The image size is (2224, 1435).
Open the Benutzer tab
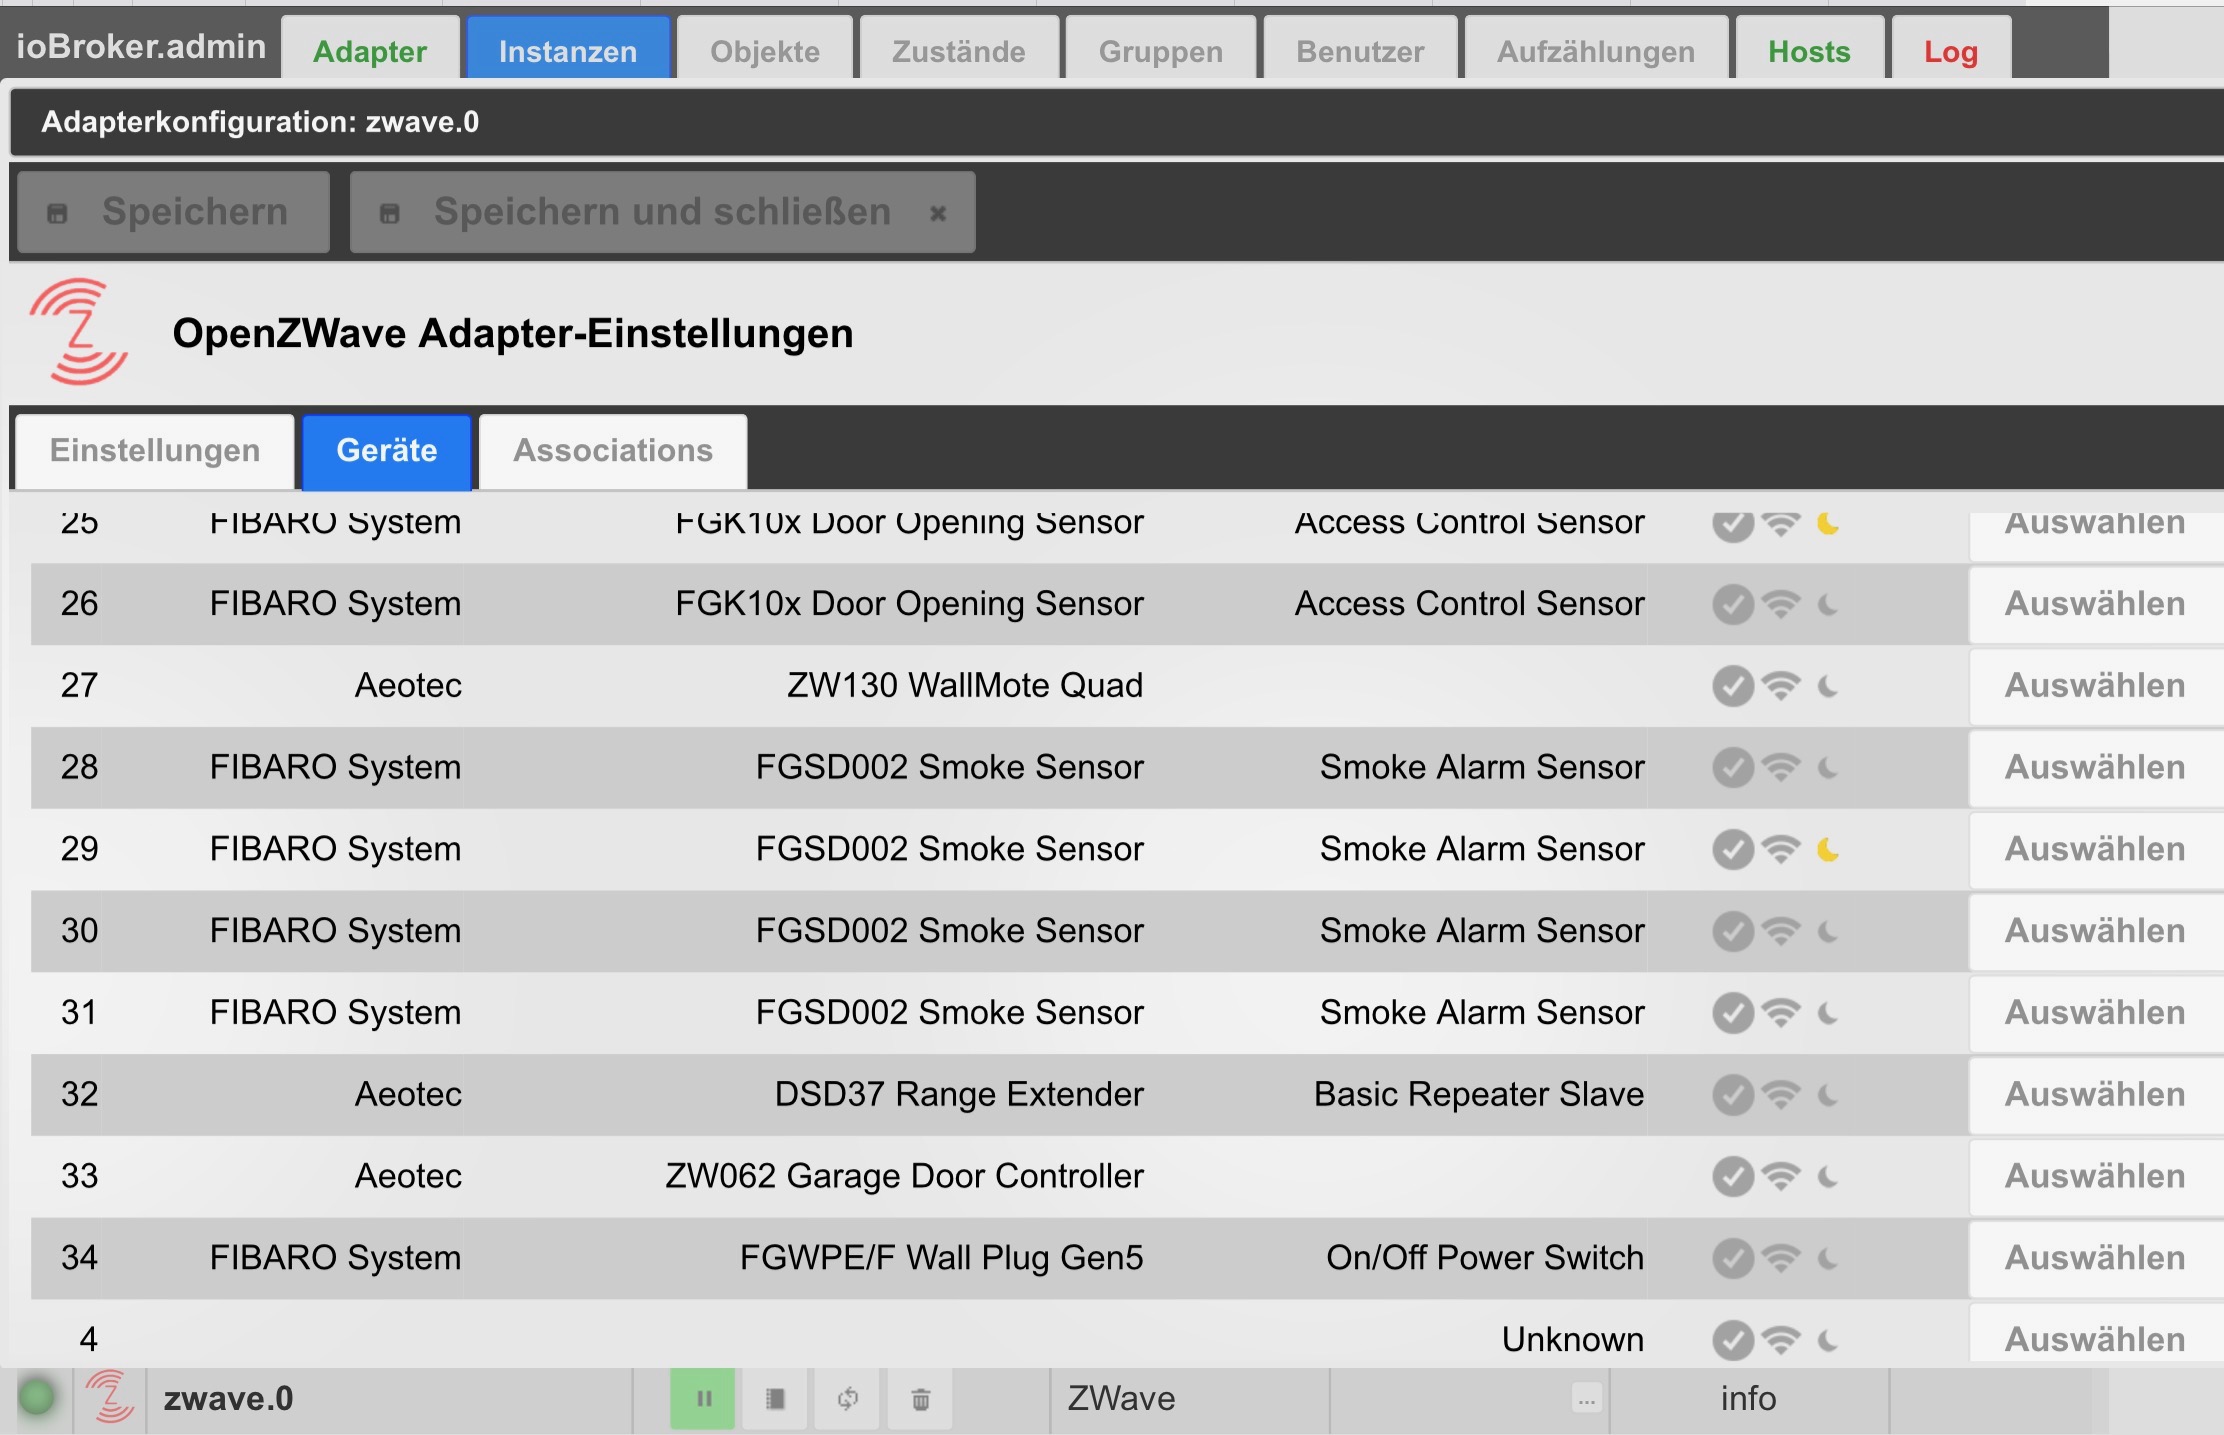[1360, 50]
